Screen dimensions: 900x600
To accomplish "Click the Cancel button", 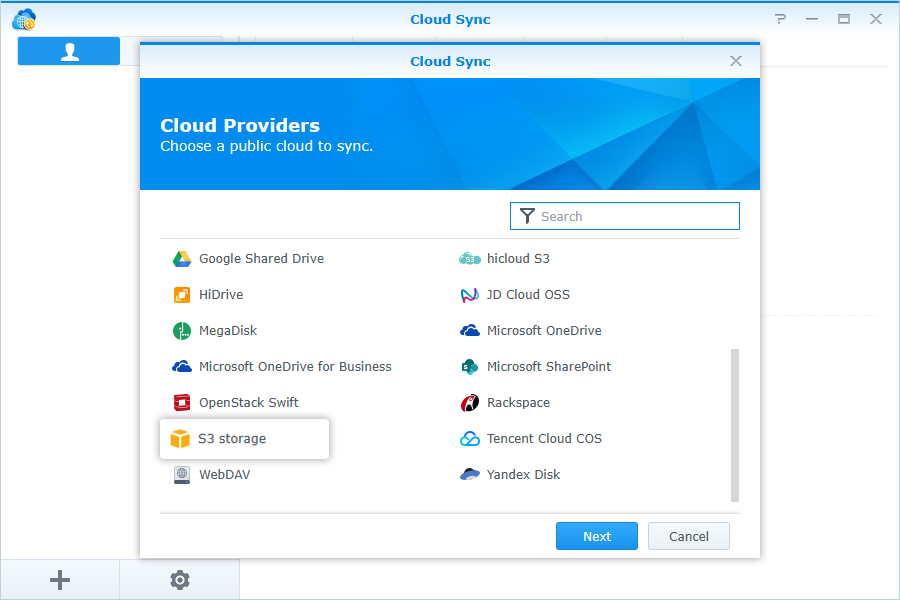I will (x=689, y=536).
